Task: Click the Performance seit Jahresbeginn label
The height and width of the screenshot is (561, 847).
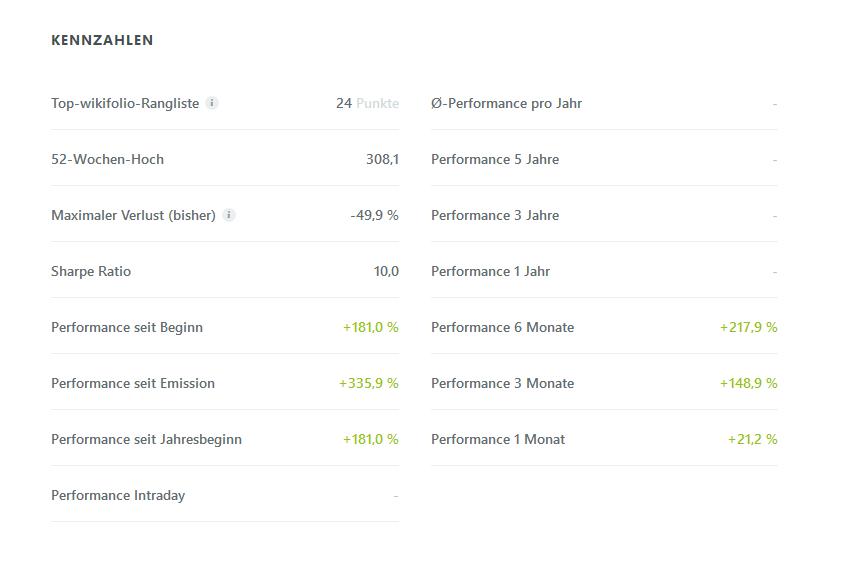Action: pyautogui.click(x=146, y=439)
